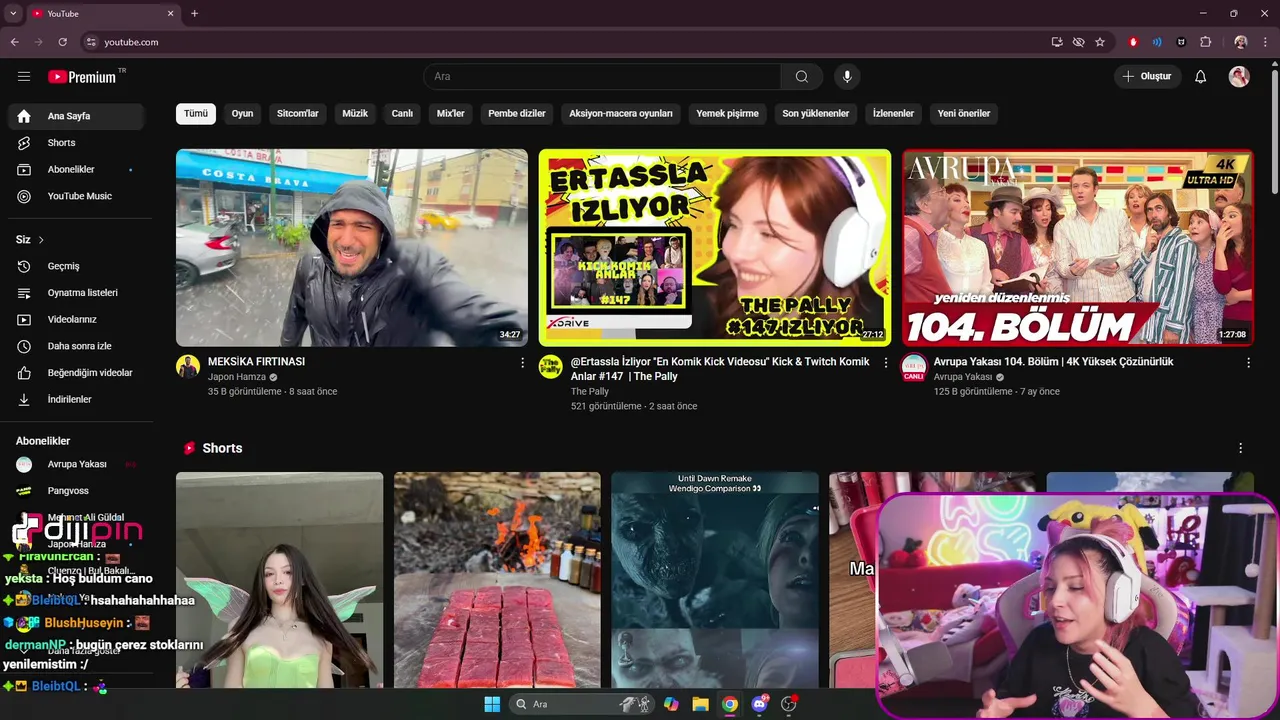
Task: Select the Sitcom'lar filter chip
Action: (298, 114)
